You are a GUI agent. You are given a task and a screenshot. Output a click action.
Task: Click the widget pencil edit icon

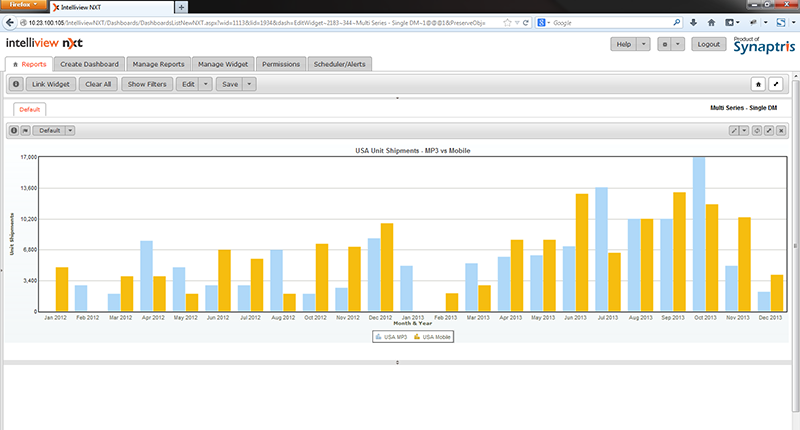click(x=734, y=130)
